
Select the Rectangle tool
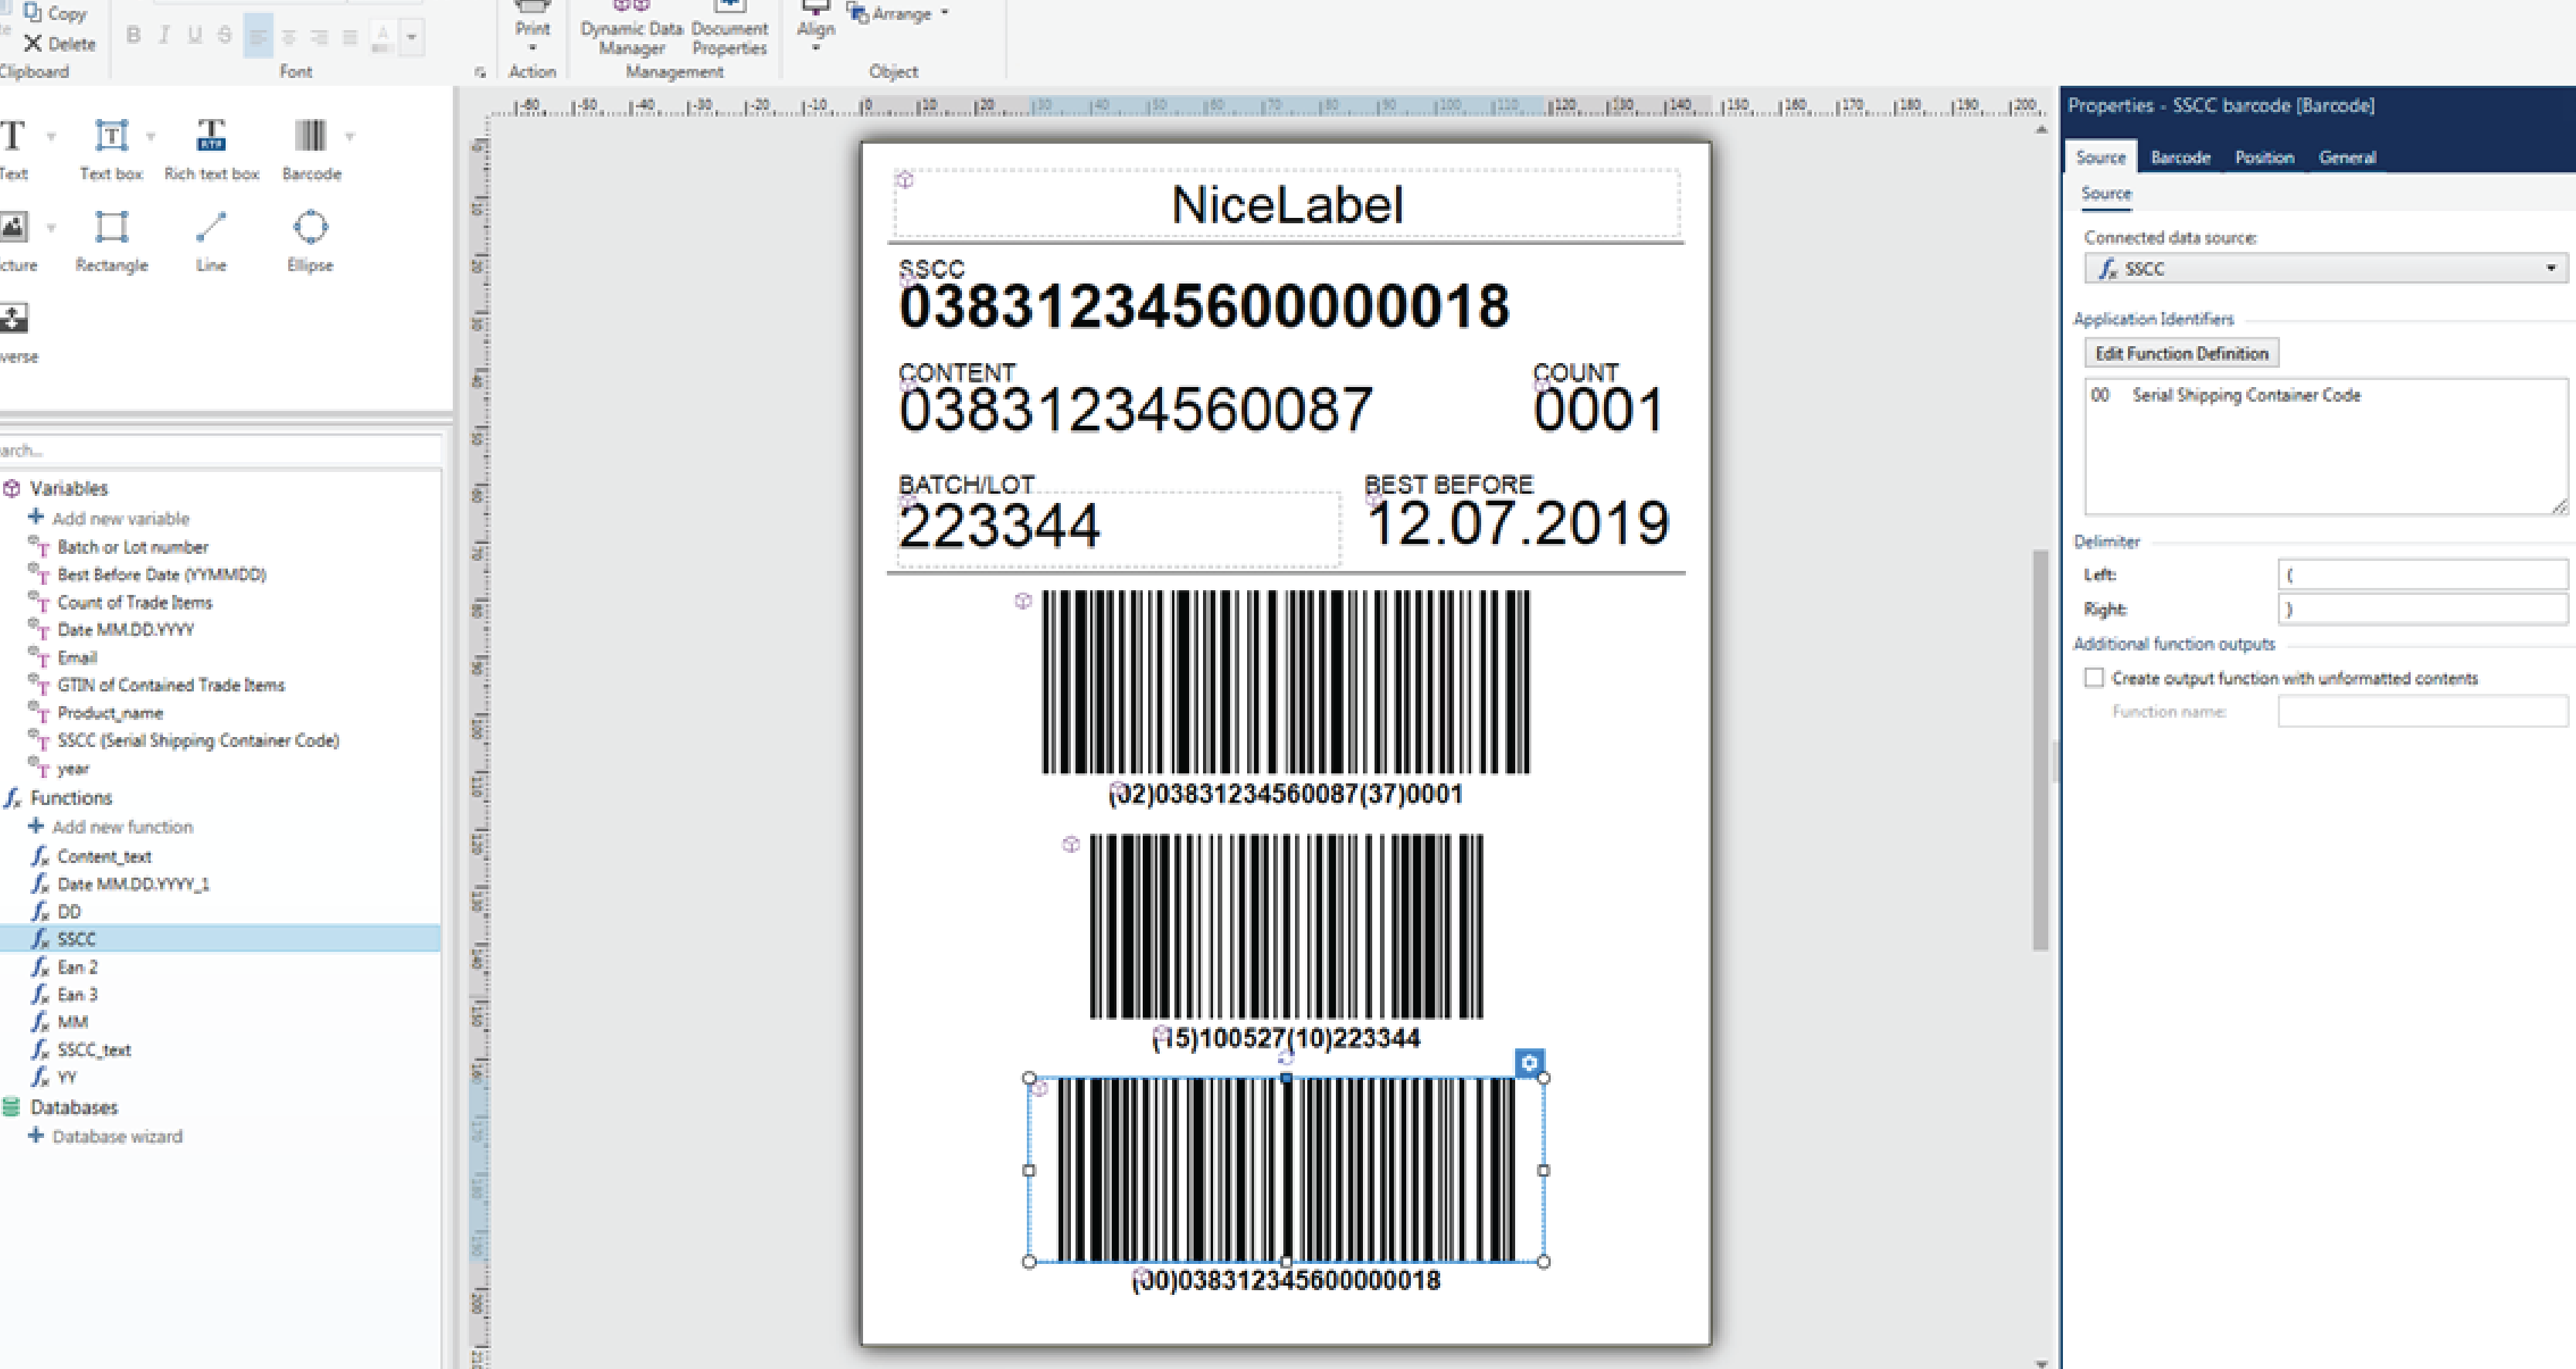tap(111, 241)
